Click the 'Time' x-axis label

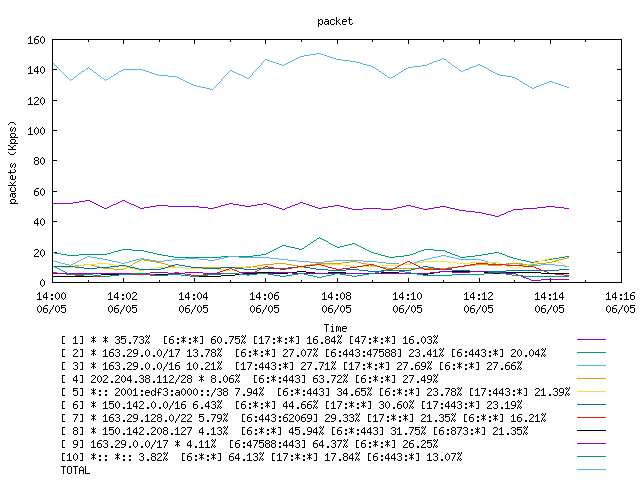335,328
